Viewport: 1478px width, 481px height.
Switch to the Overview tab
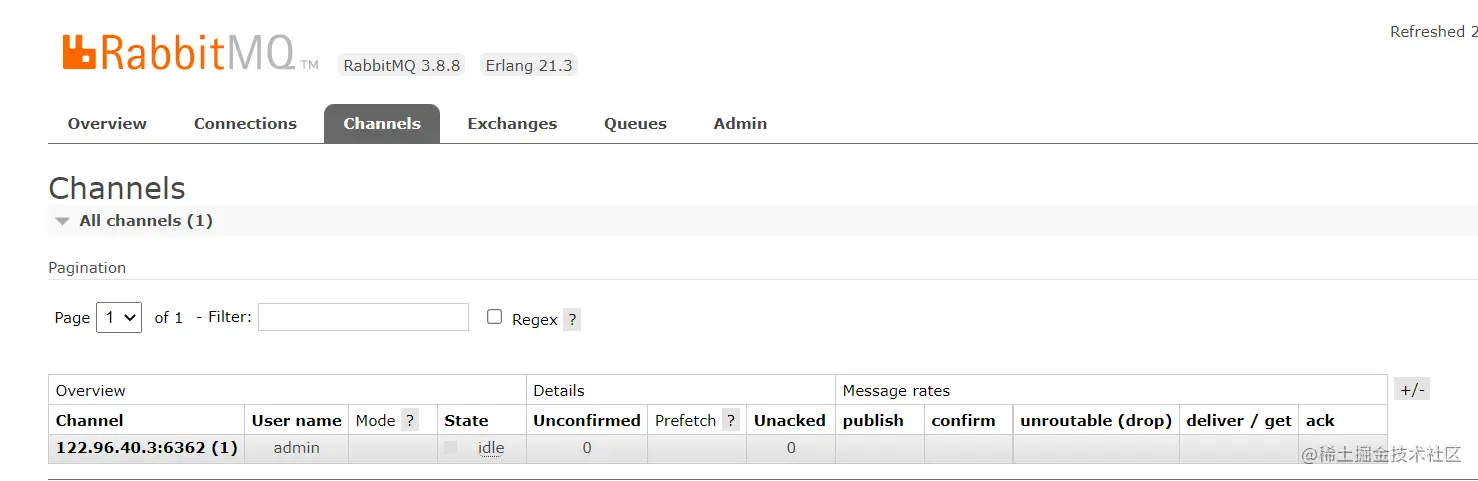107,124
